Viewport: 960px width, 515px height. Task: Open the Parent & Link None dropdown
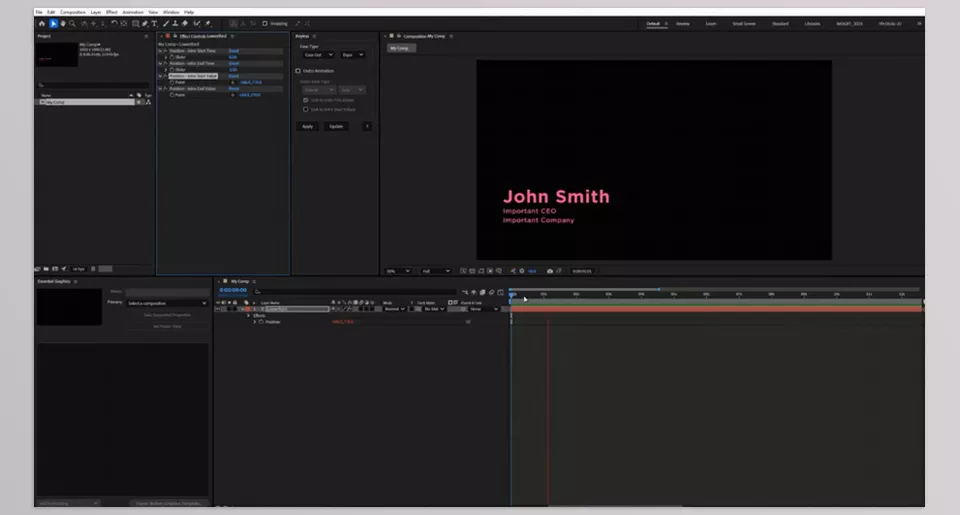pyautogui.click(x=484, y=309)
